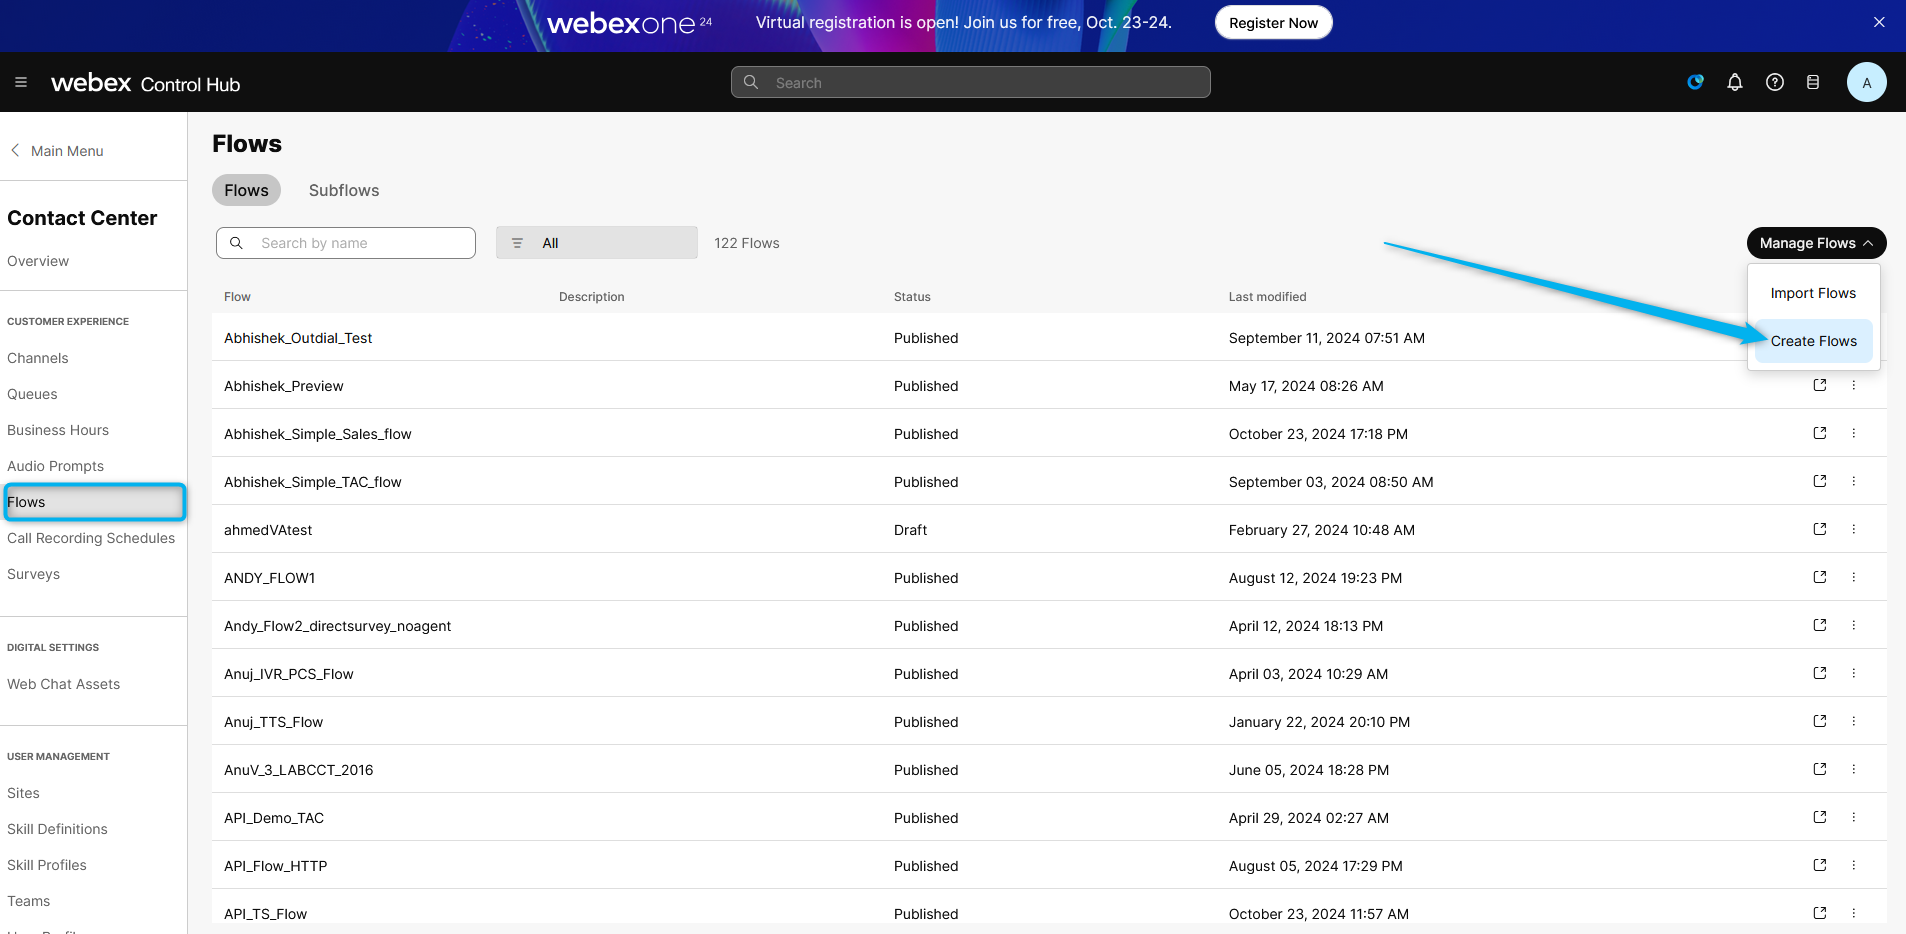Click the Flow column header

(x=237, y=297)
